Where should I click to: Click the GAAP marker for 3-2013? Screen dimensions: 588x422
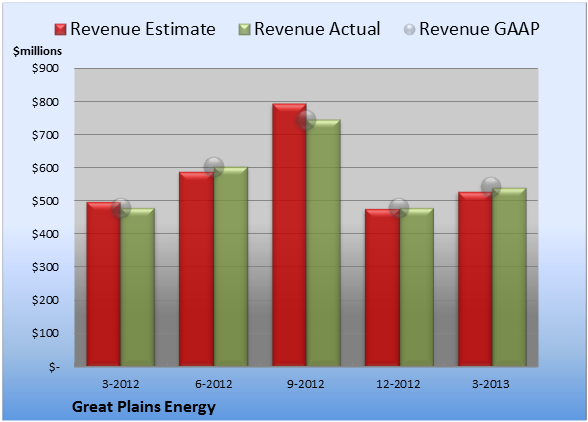click(491, 186)
